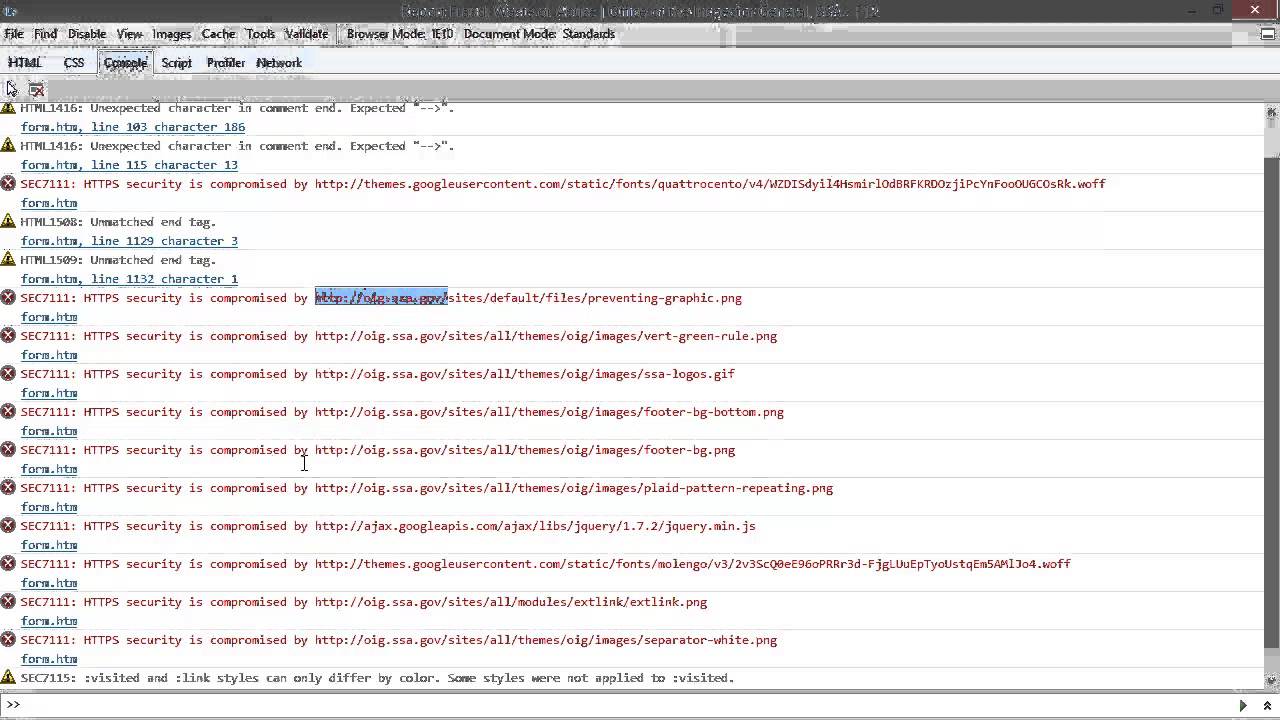Open the View menu
Image resolution: width=1280 pixels, height=720 pixels.
tap(129, 34)
